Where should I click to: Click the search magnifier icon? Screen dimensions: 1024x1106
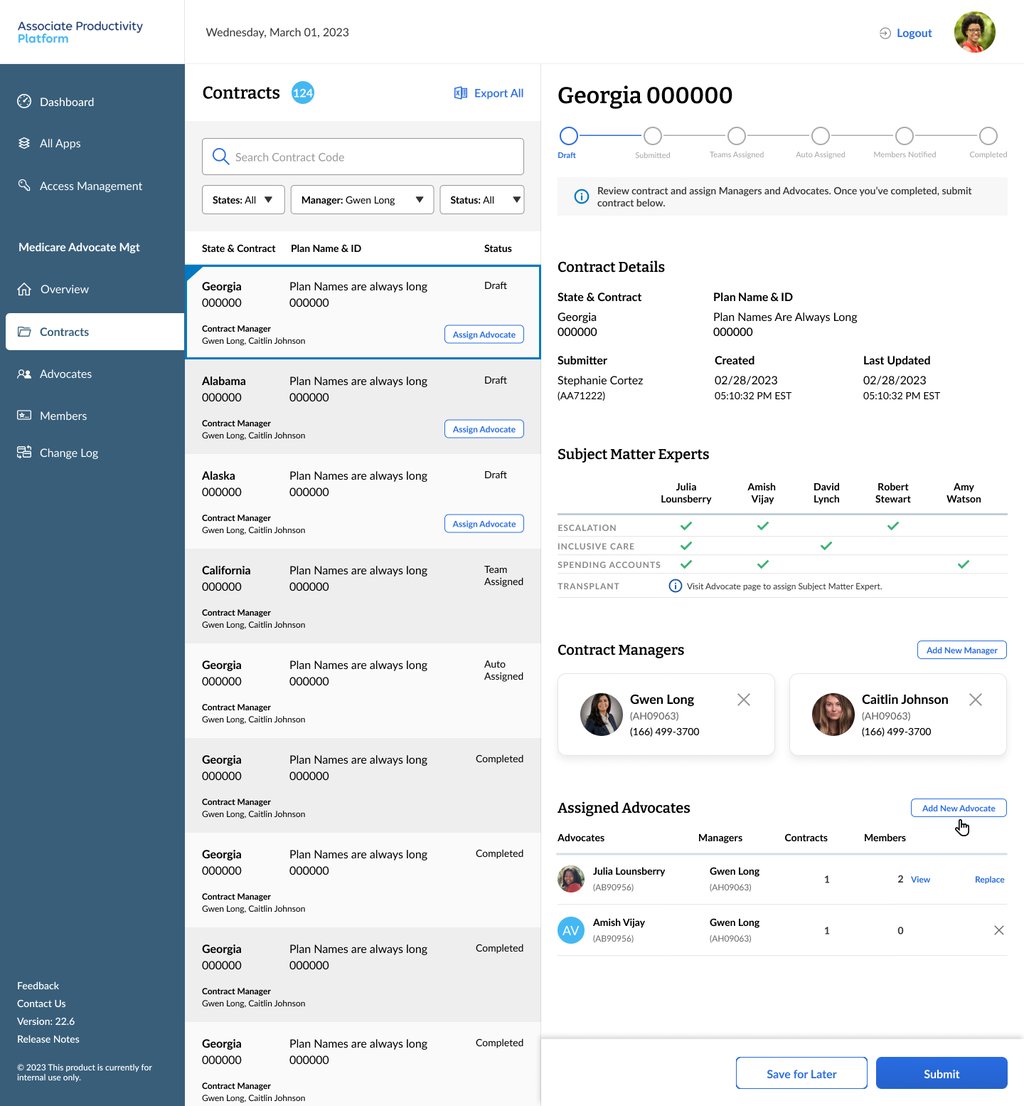(221, 157)
